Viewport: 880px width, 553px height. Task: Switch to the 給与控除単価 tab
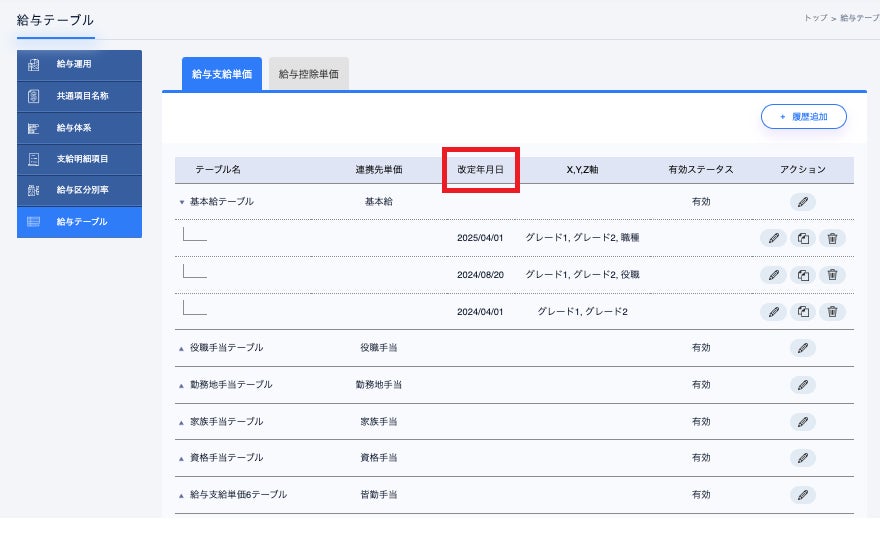(309, 73)
